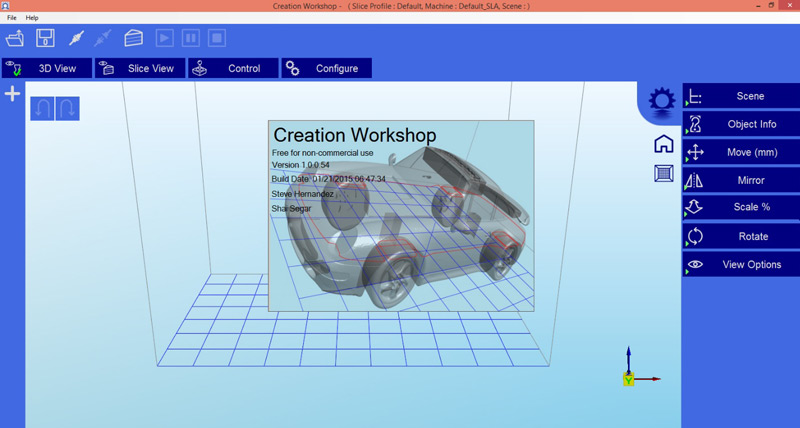Click the plus icon to add an object
800x428 pixels.
pyautogui.click(x=12, y=93)
